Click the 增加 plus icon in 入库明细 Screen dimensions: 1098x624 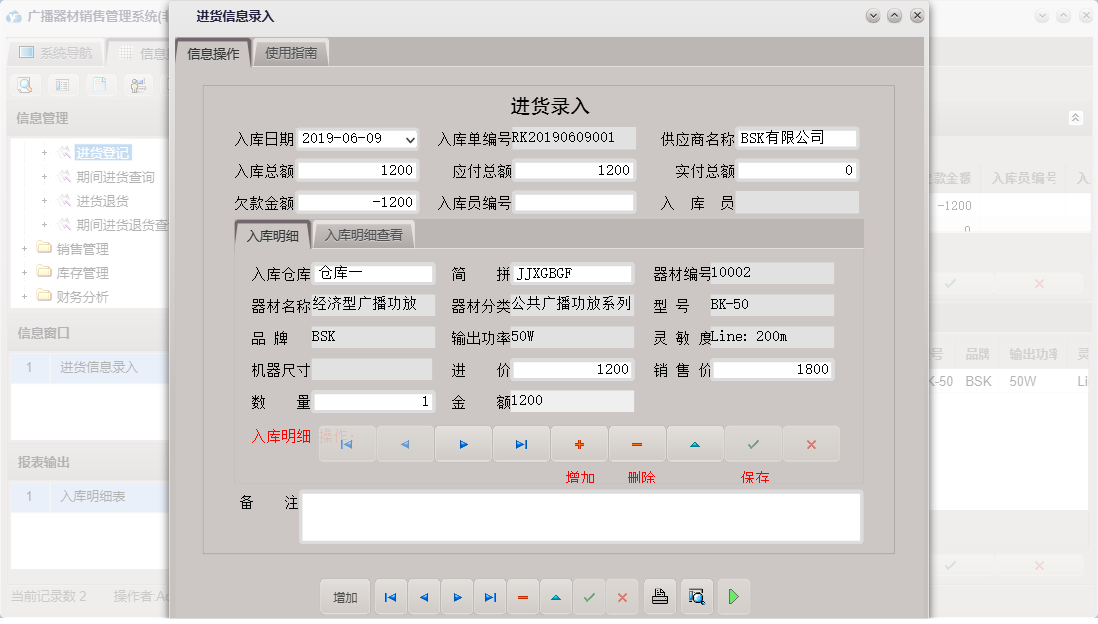coord(579,443)
